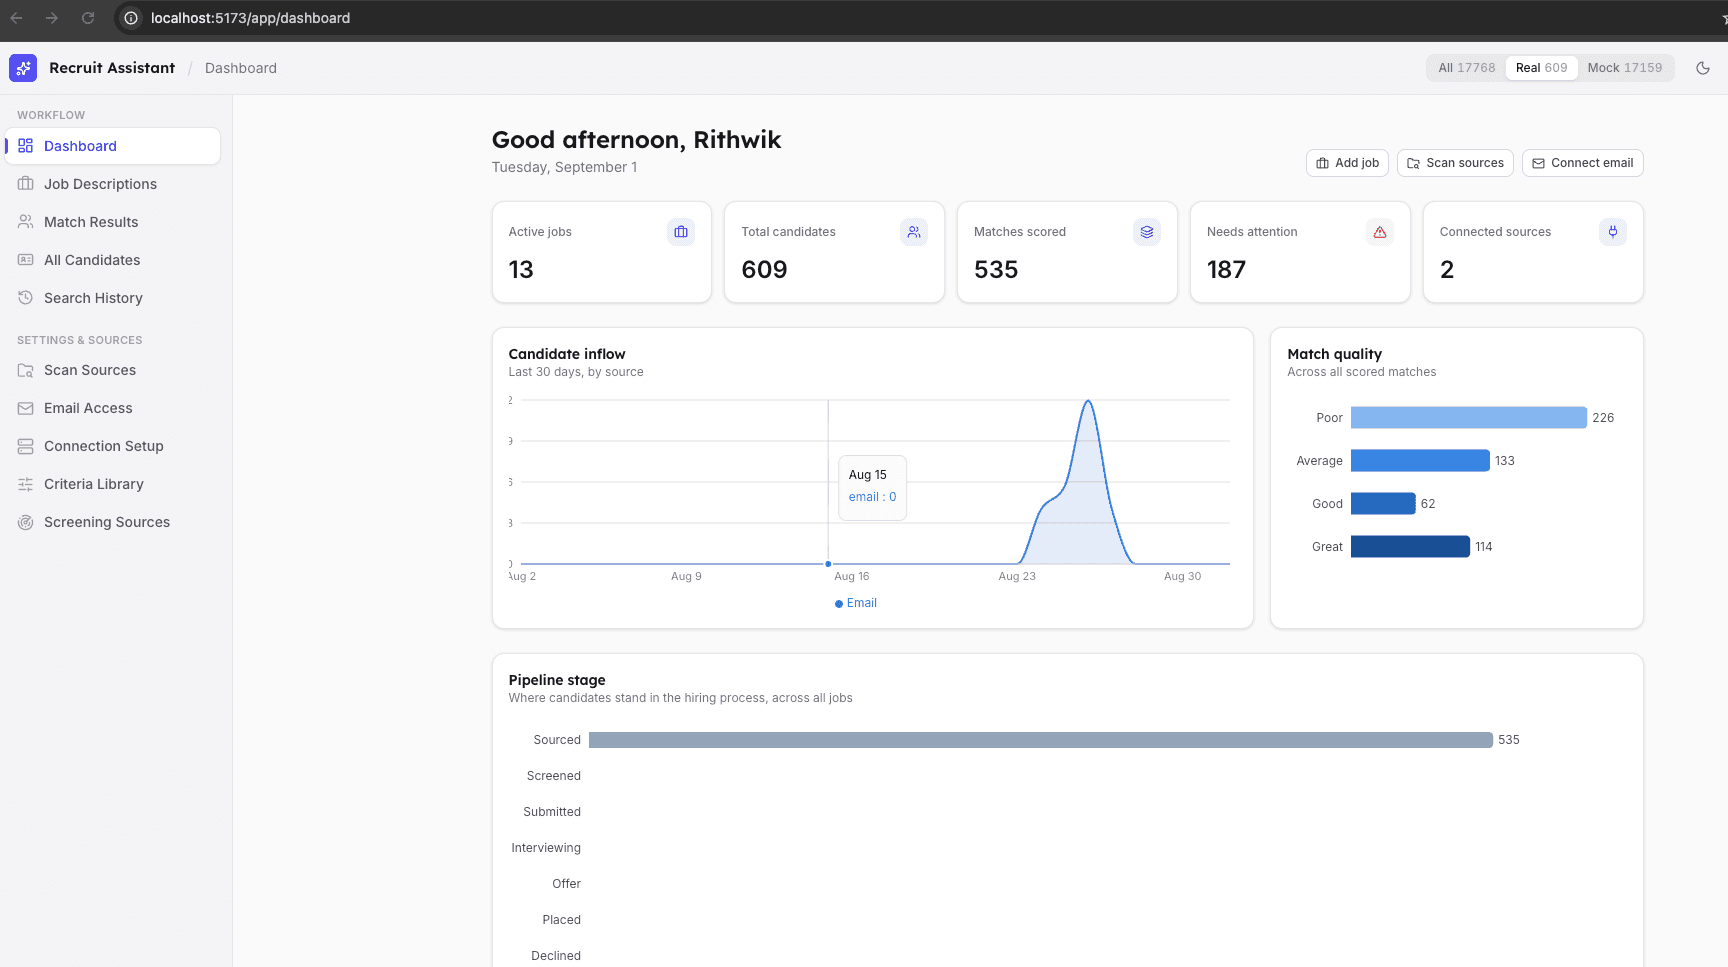Click the Sourced pipeline bar
Screen dimensions: 1728x967
(x=1041, y=740)
